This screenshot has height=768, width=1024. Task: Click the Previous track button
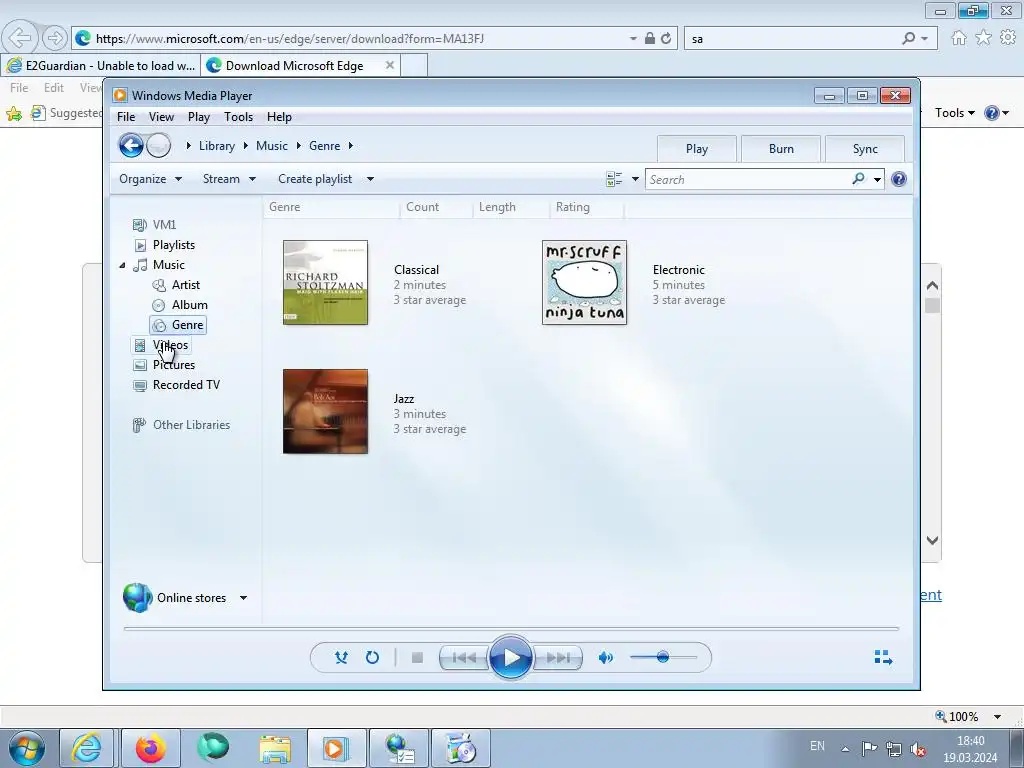tap(464, 658)
